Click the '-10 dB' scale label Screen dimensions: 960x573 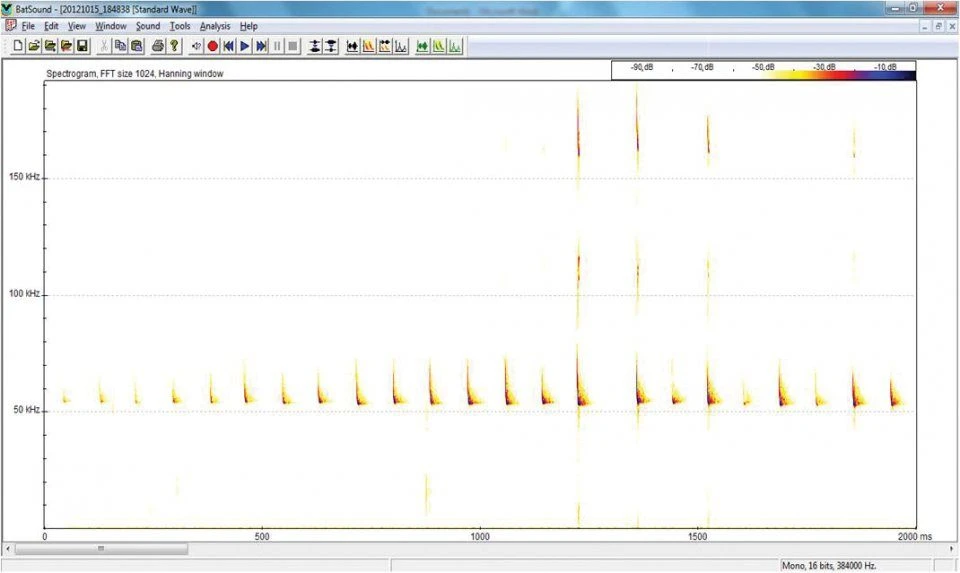(885, 67)
